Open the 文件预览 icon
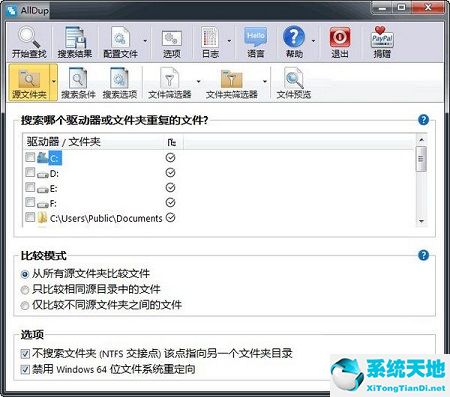The height and width of the screenshot is (397, 450). [x=293, y=78]
